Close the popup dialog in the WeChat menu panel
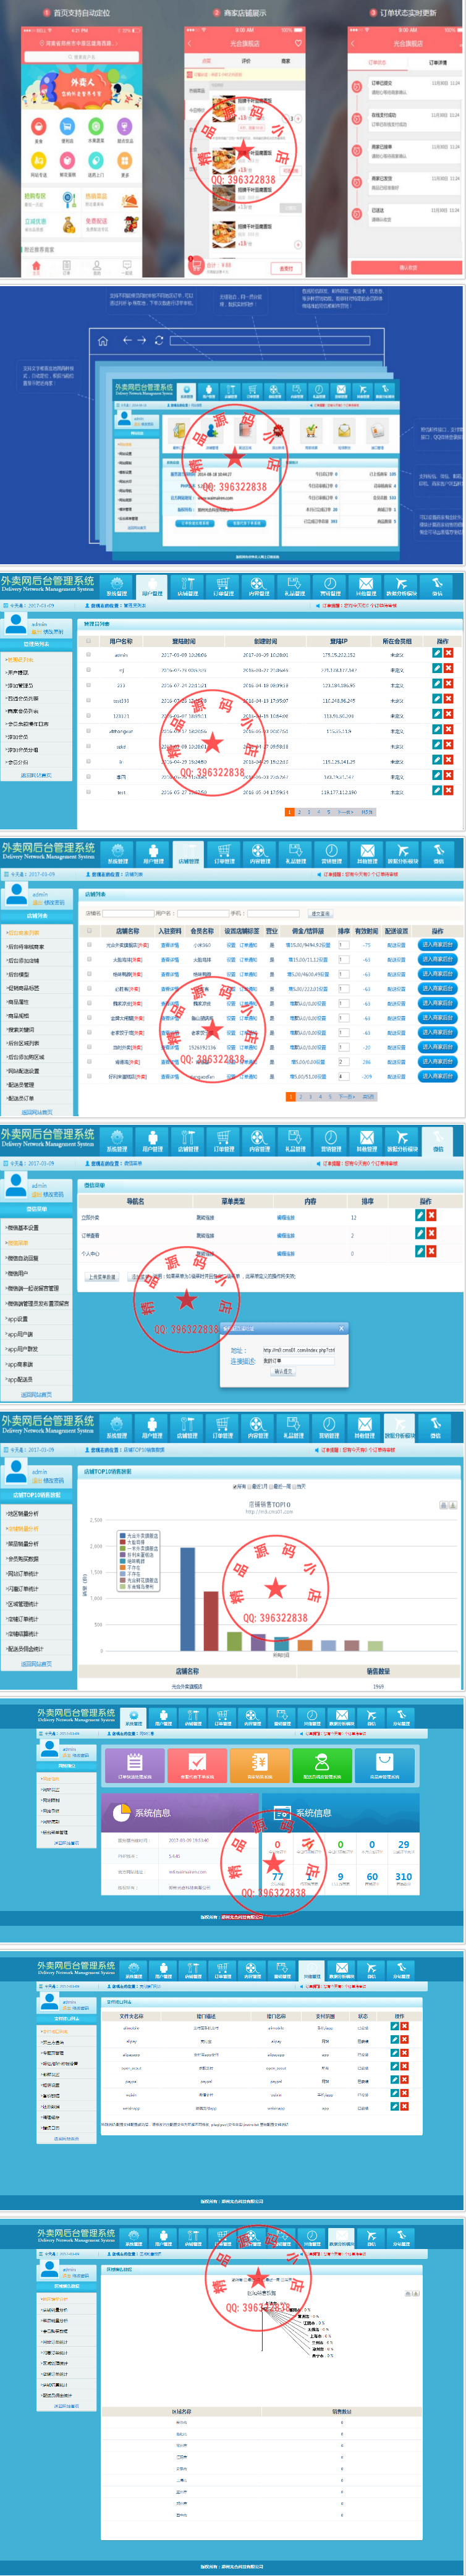Image resolution: width=466 pixels, height=2576 pixels. coord(341,1328)
